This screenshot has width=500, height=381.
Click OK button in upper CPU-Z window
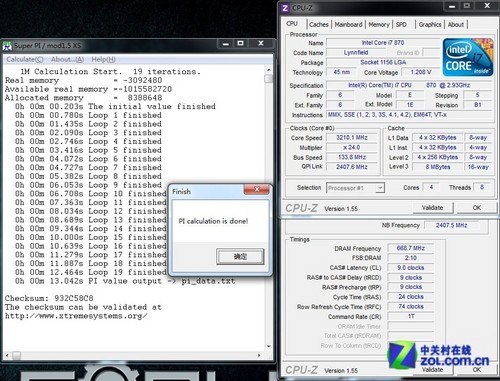click(x=477, y=208)
